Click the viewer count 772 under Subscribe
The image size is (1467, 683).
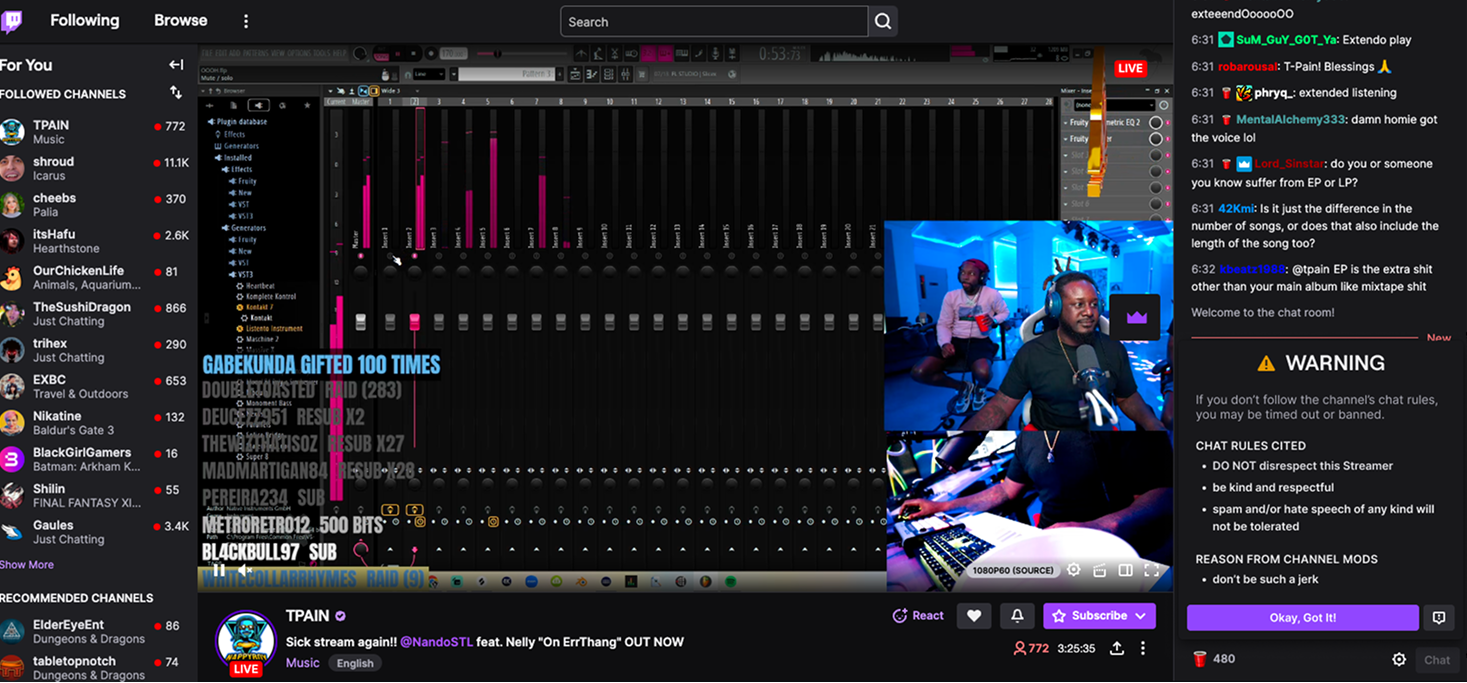pos(1031,648)
